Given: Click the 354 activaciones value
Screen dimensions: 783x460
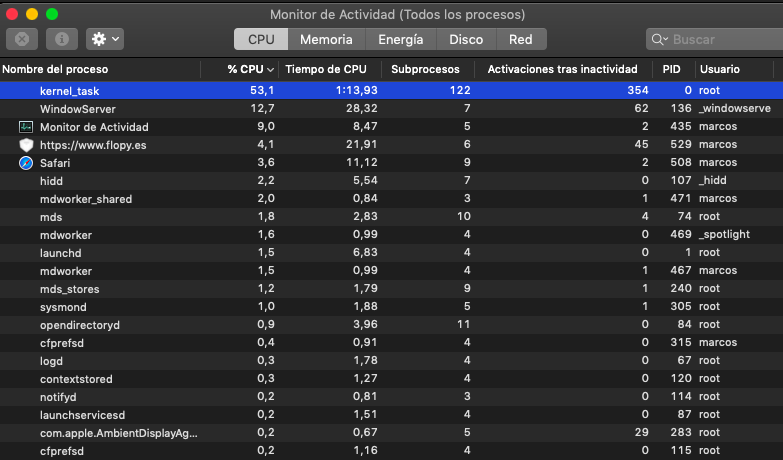Looking at the screenshot, I should click(x=638, y=90).
